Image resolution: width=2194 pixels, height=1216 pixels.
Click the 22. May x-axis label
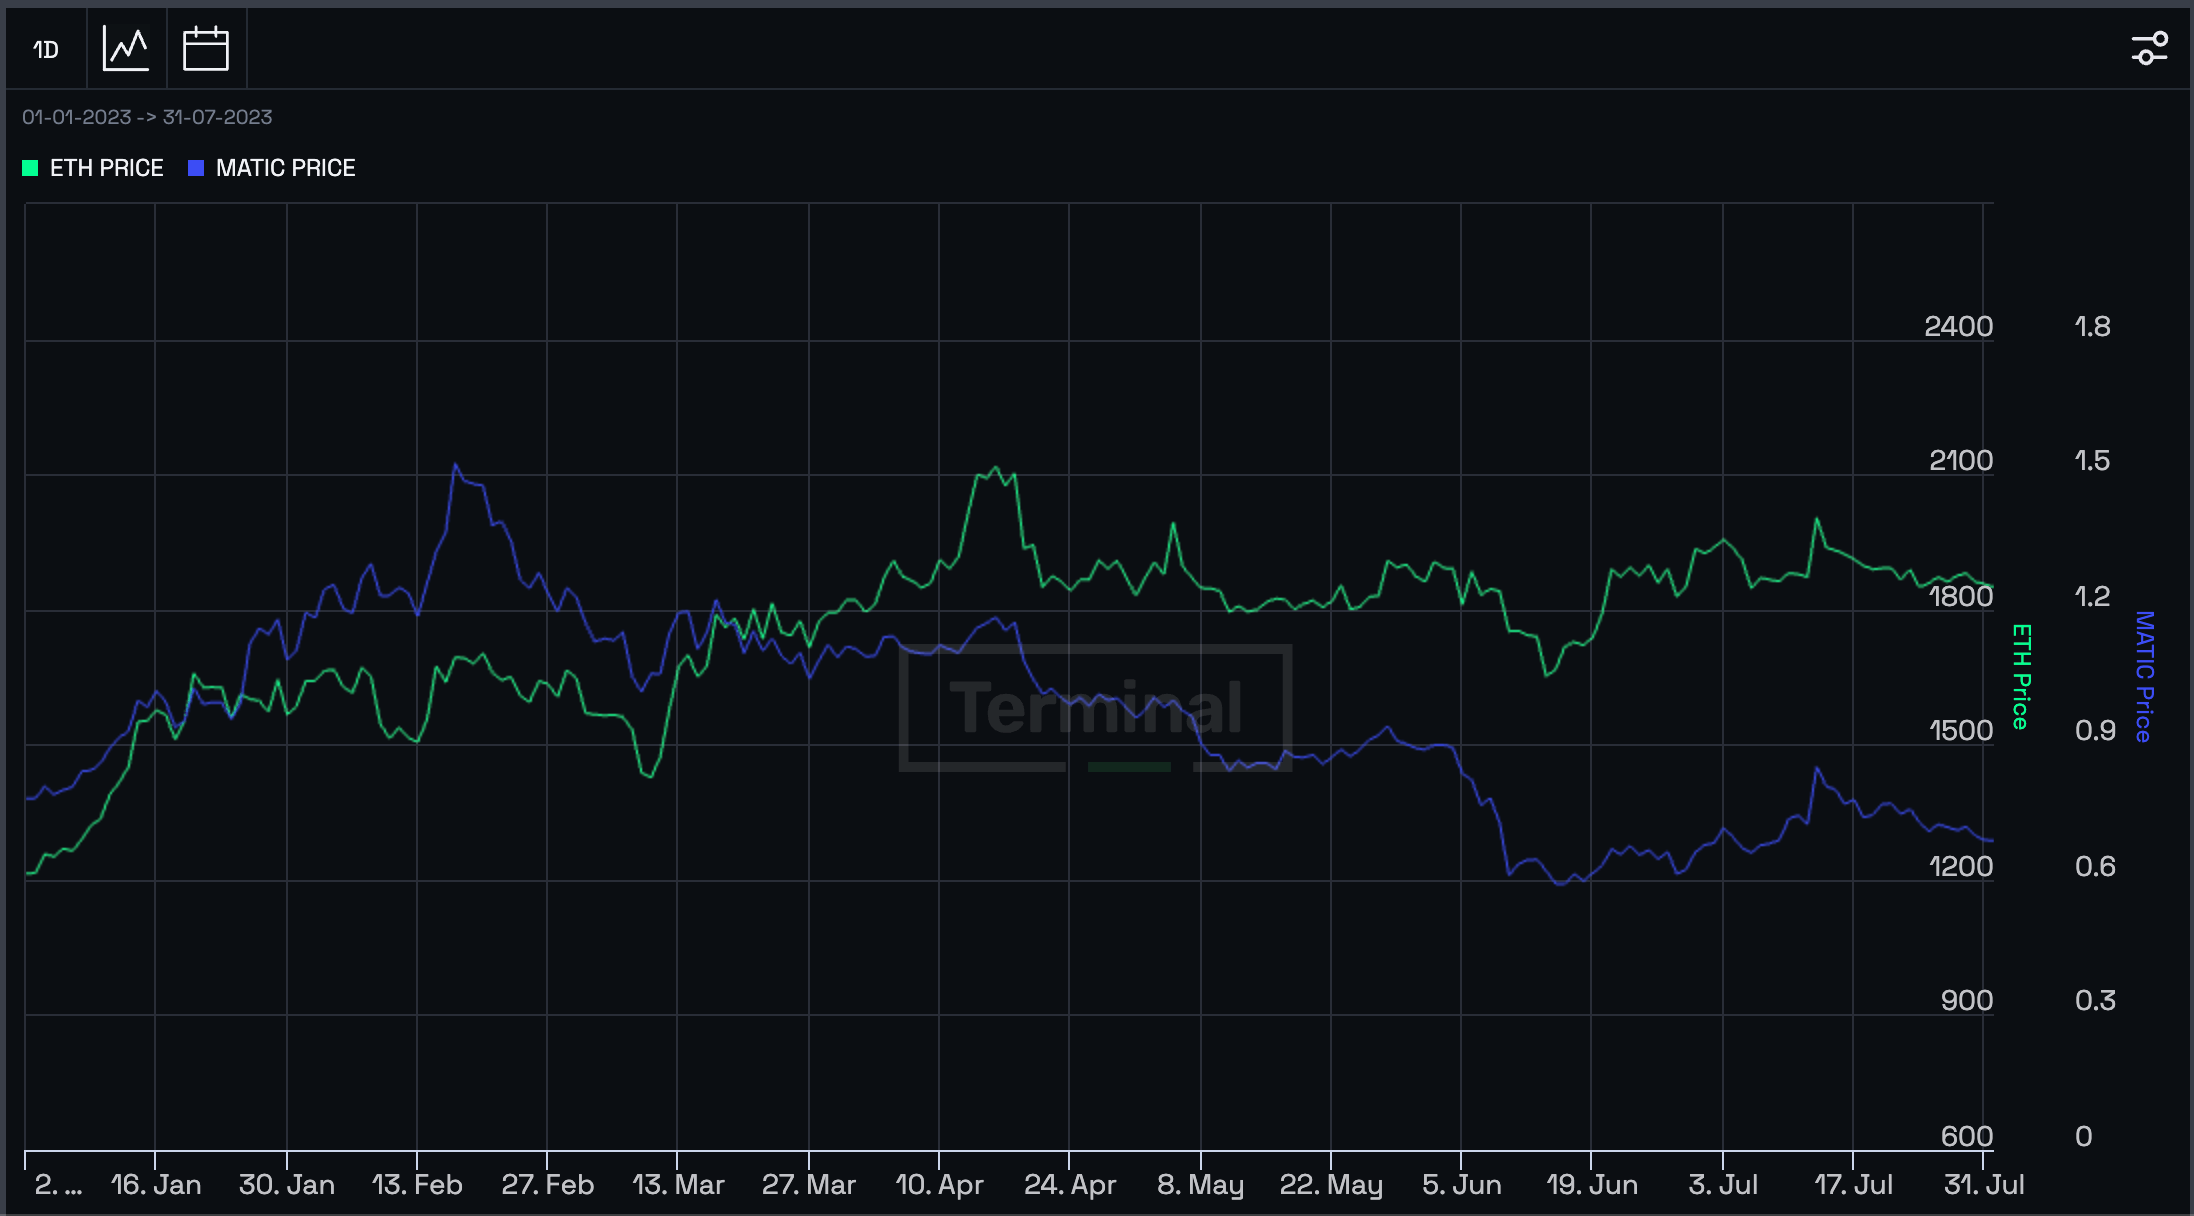click(x=1331, y=1185)
